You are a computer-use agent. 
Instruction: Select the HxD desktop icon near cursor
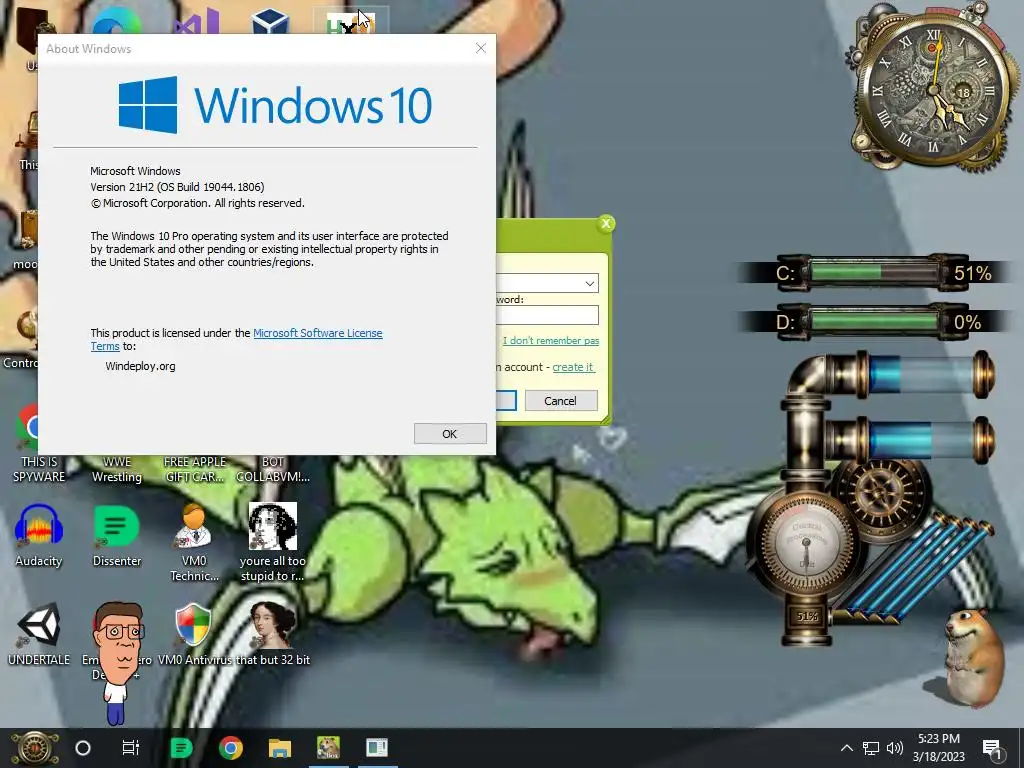tap(351, 21)
